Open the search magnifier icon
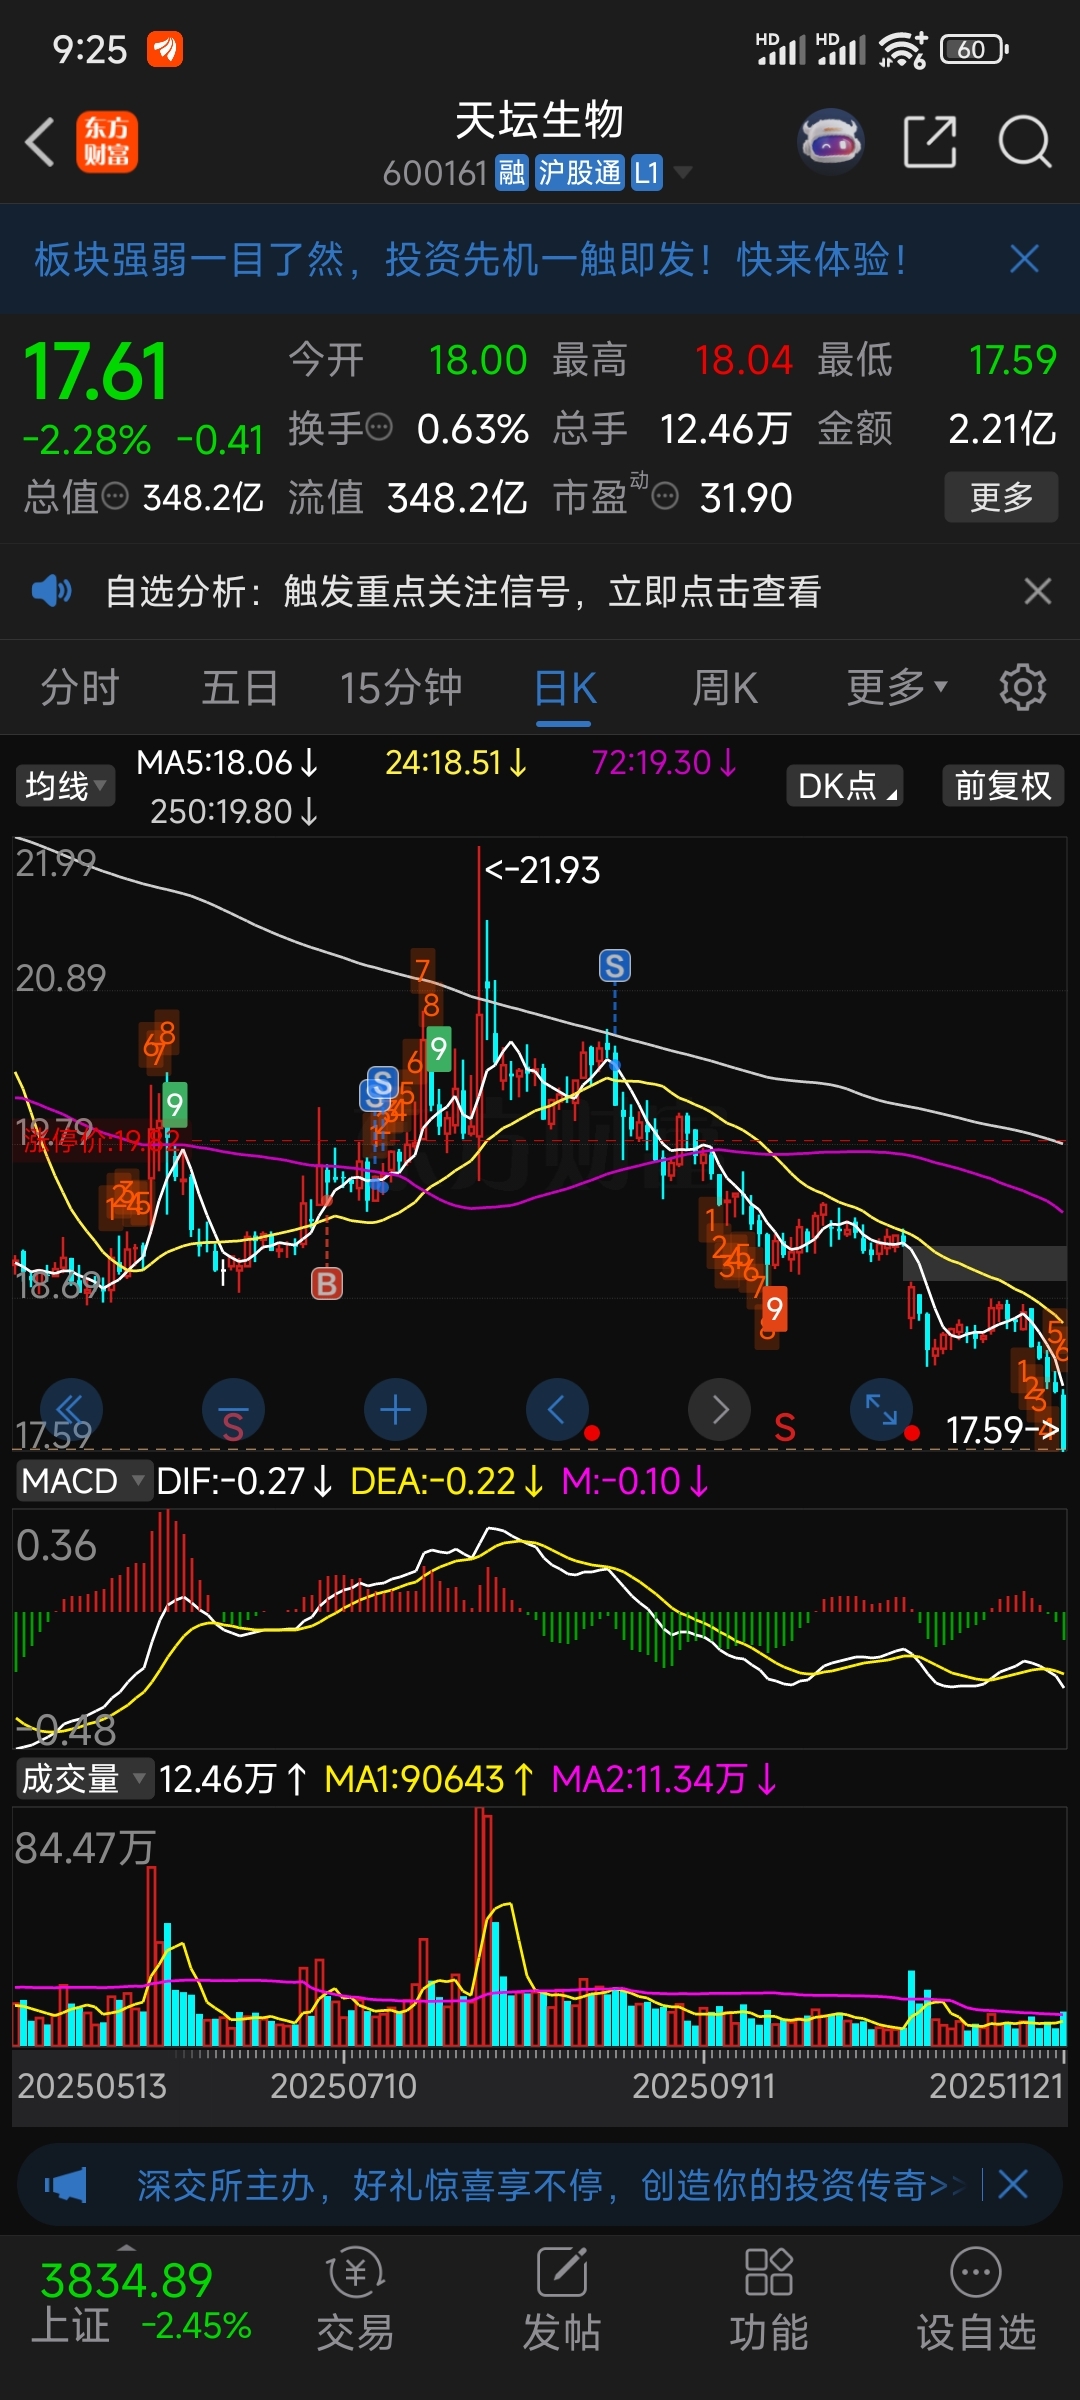This screenshot has width=1080, height=2400. pyautogui.click(x=1025, y=141)
